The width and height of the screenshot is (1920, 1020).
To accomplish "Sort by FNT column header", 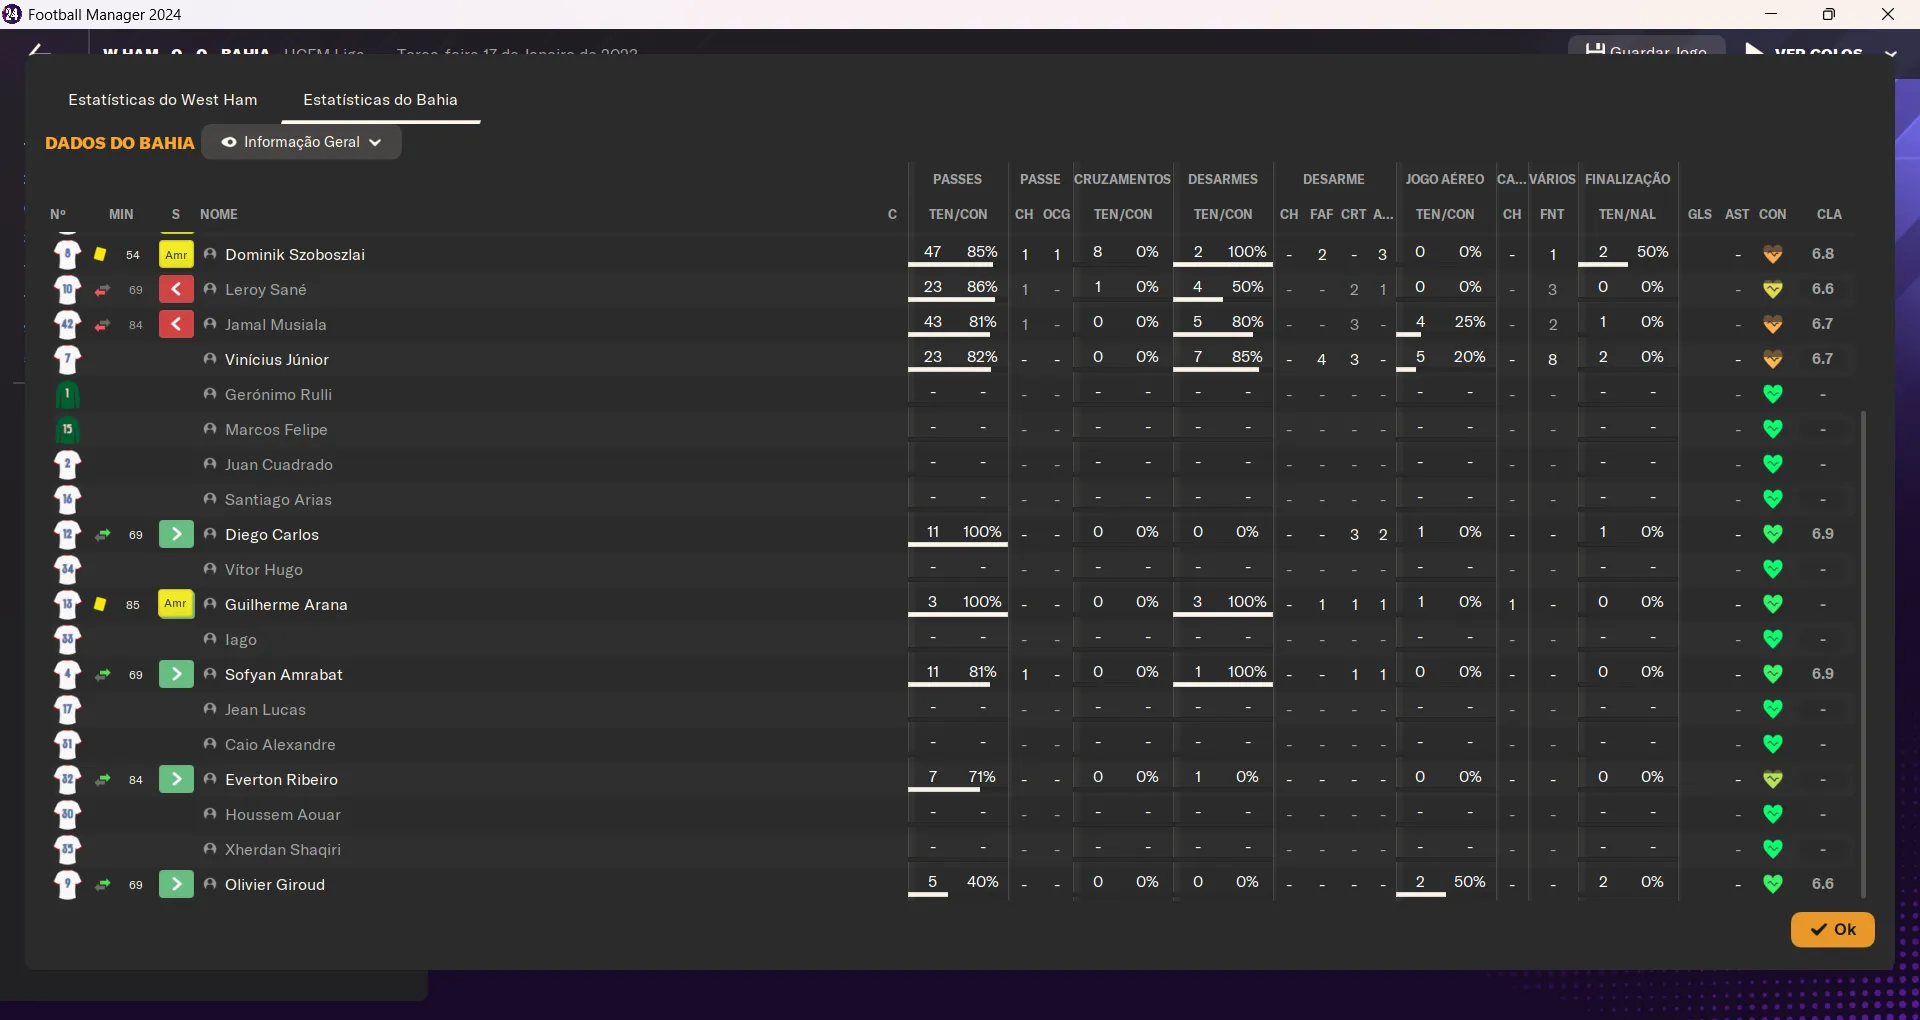I will [1552, 214].
